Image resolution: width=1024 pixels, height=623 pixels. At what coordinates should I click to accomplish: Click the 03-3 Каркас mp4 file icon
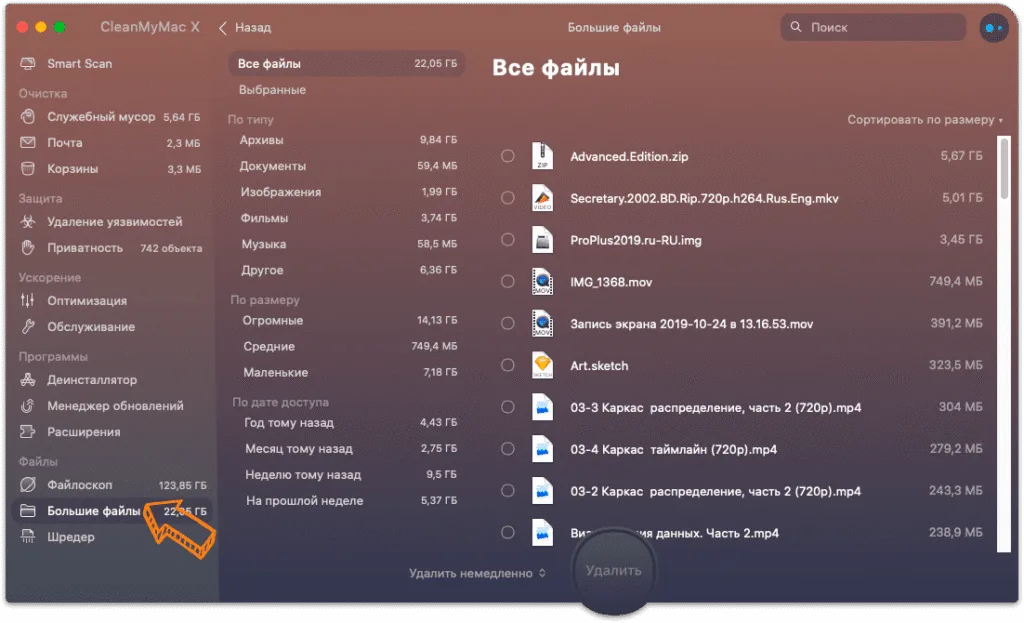coord(542,407)
